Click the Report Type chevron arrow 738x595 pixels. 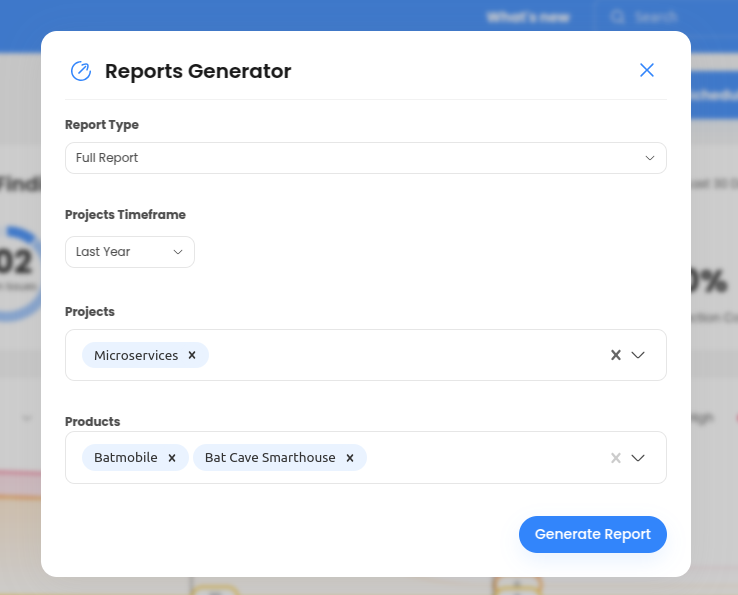650,158
